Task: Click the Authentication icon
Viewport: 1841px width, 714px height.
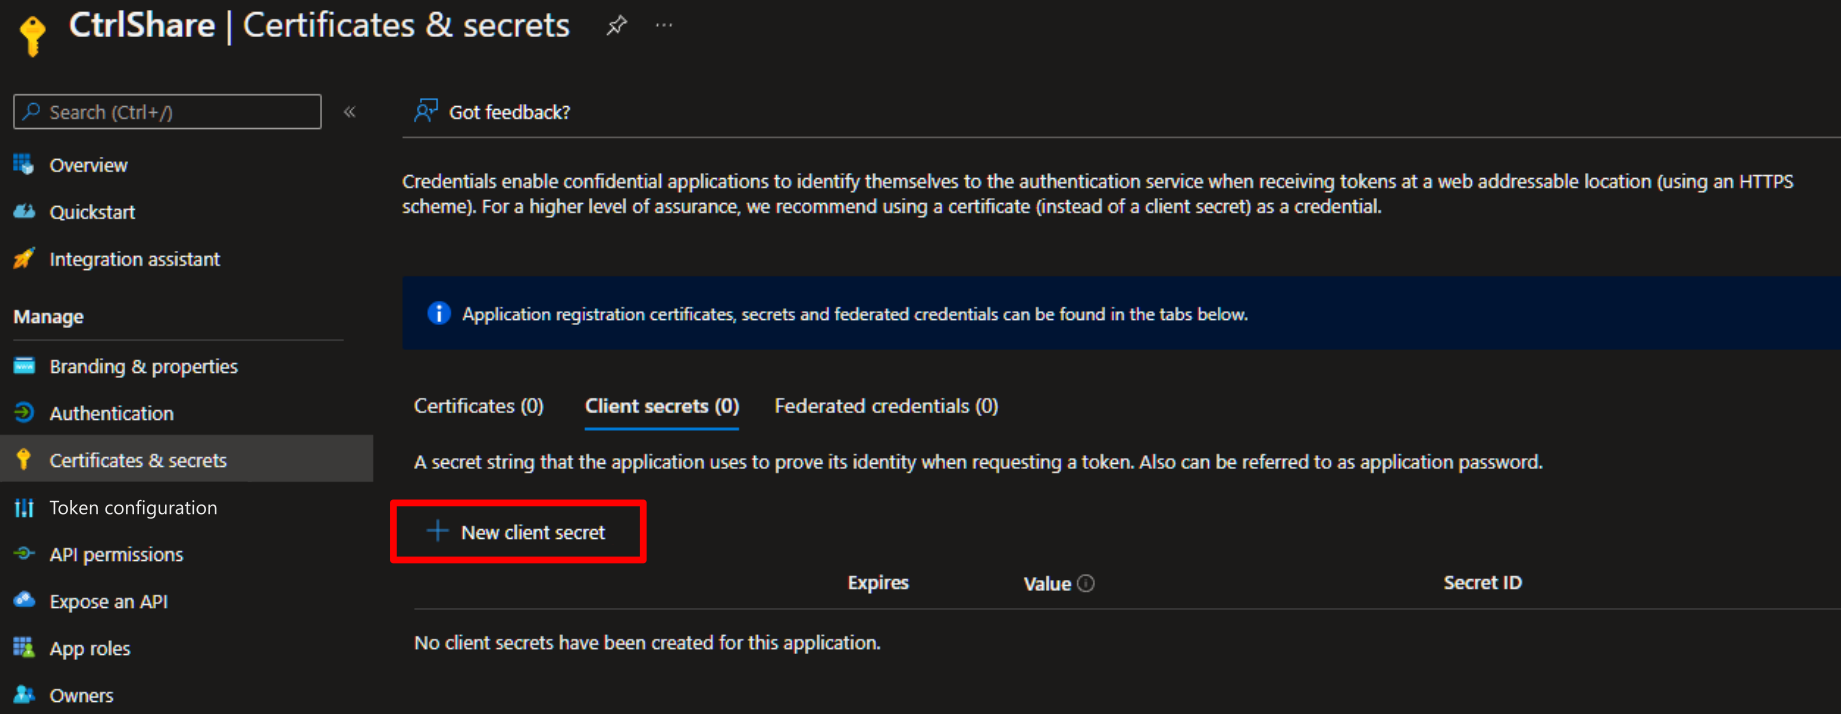Action: pos(24,412)
